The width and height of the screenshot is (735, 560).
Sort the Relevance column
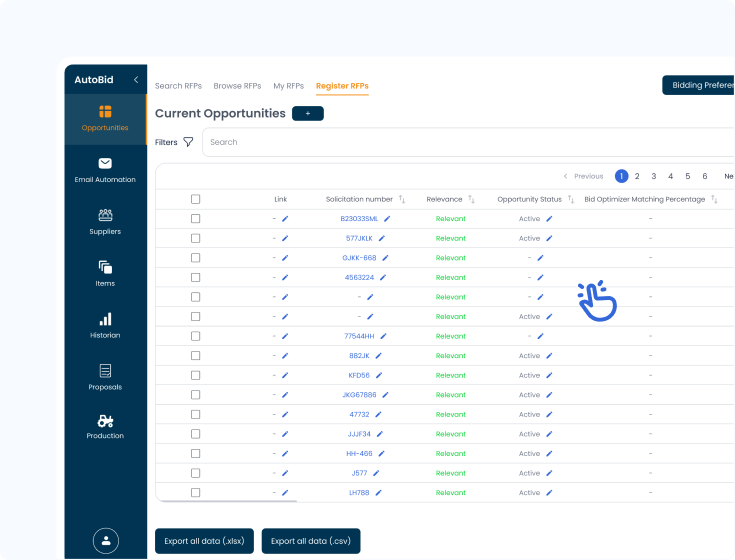(x=471, y=199)
